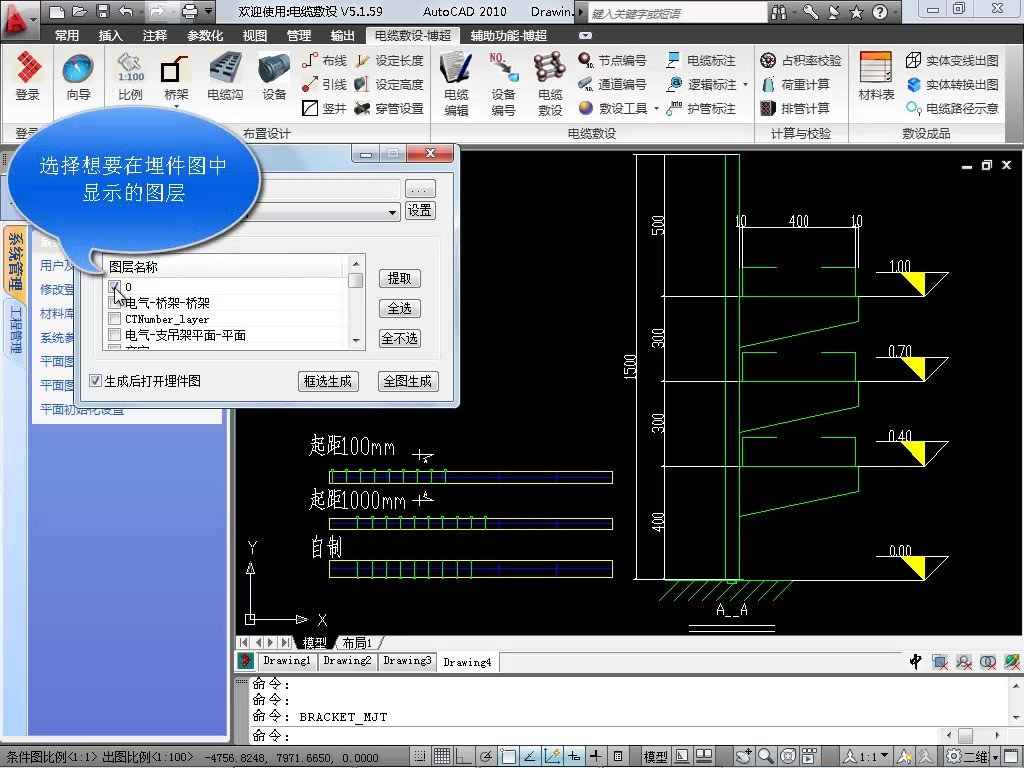This screenshot has width=1024, height=768.
Task: Click the Print icon in quick access toolbar
Action: tap(189, 11)
